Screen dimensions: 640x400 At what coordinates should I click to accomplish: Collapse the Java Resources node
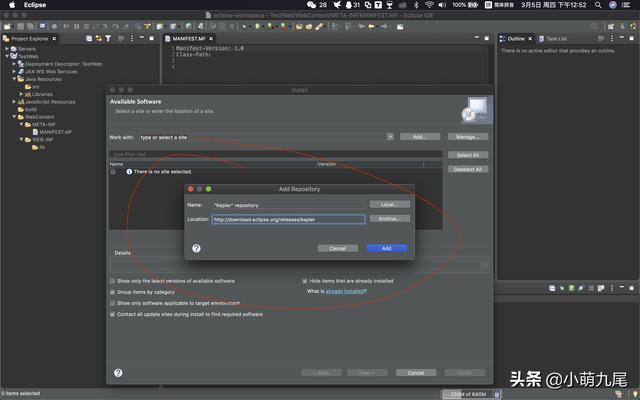pos(14,79)
